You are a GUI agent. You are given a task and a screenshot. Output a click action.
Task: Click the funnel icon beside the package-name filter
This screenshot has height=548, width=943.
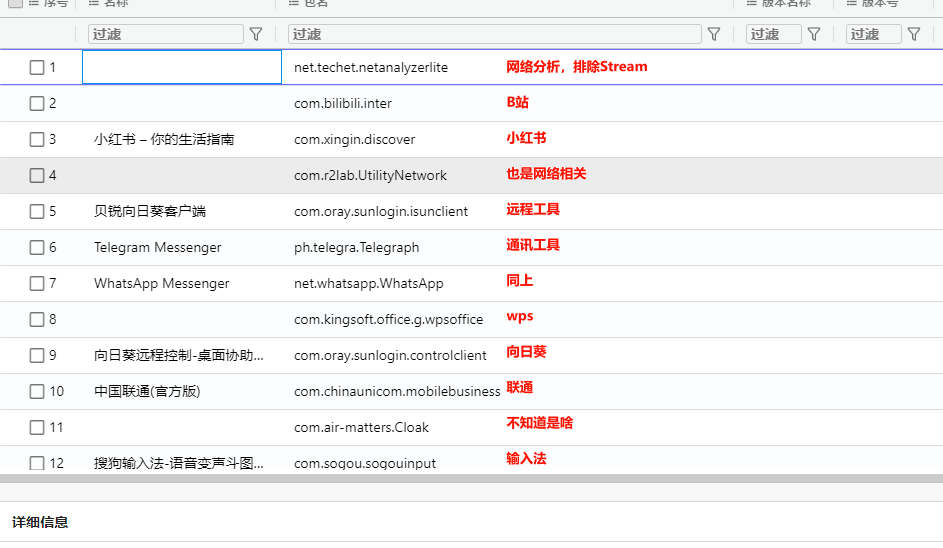click(714, 34)
